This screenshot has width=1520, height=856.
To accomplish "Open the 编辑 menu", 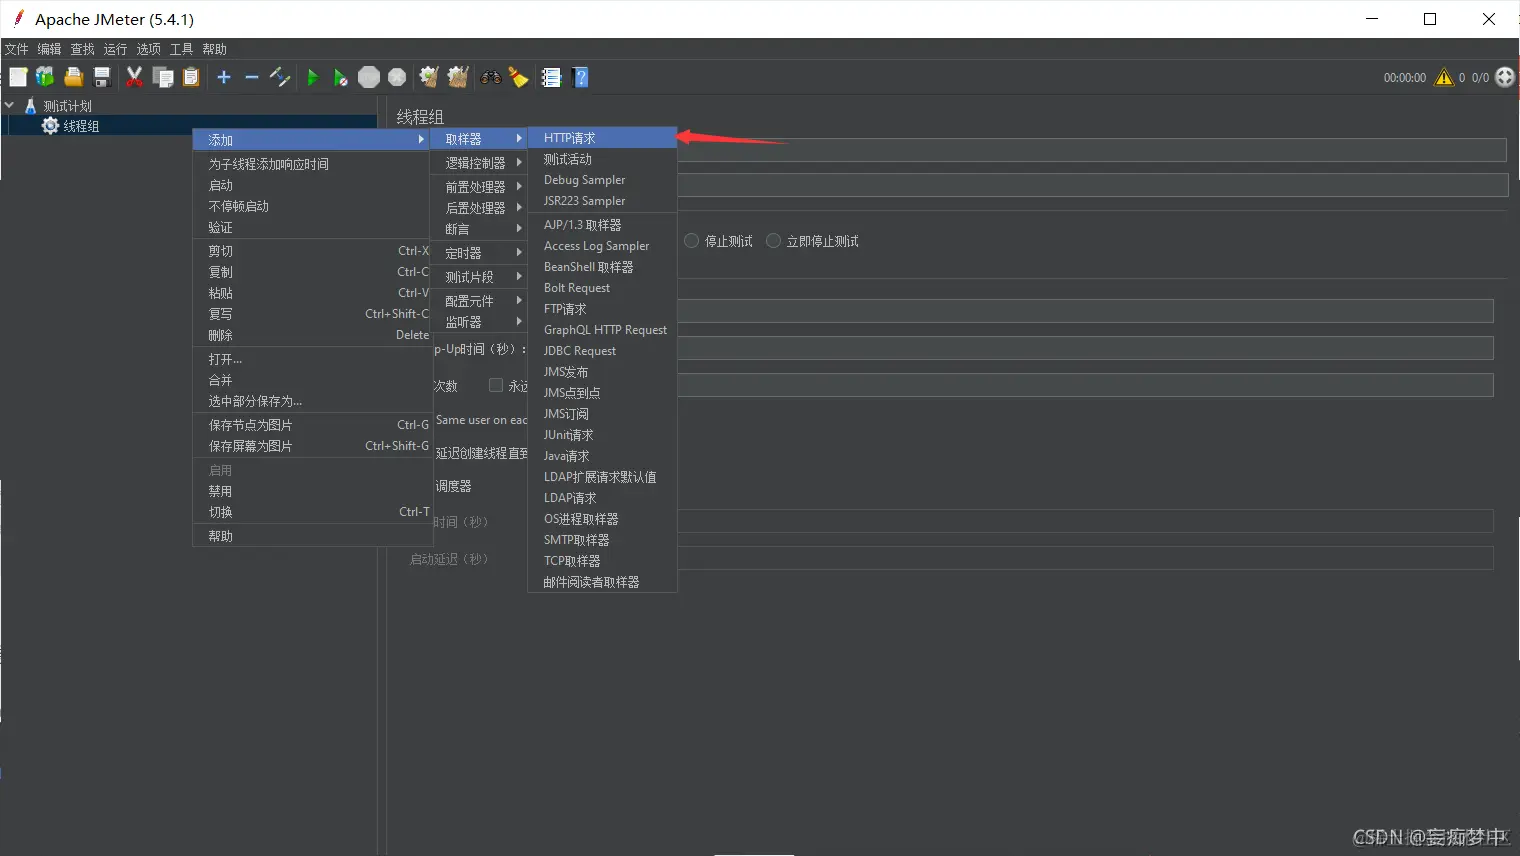I will pos(49,49).
